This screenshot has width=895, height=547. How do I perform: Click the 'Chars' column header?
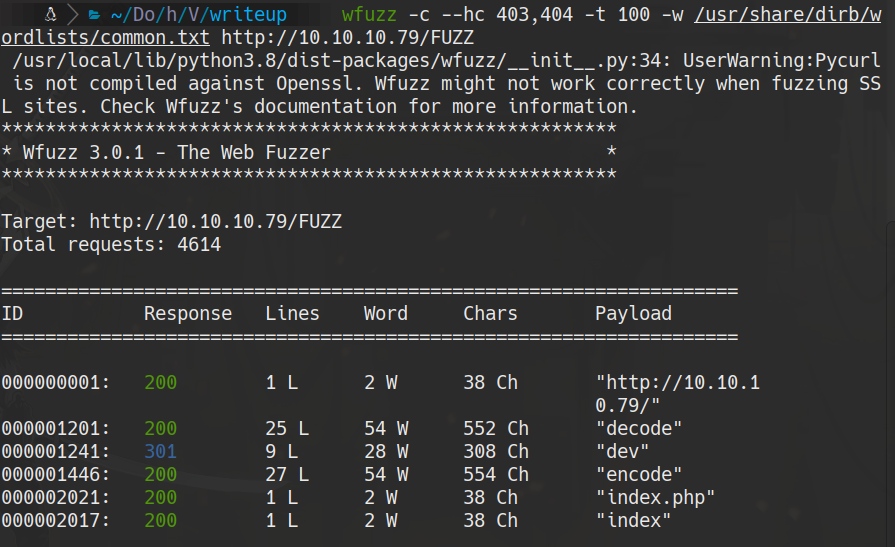[x=490, y=313]
